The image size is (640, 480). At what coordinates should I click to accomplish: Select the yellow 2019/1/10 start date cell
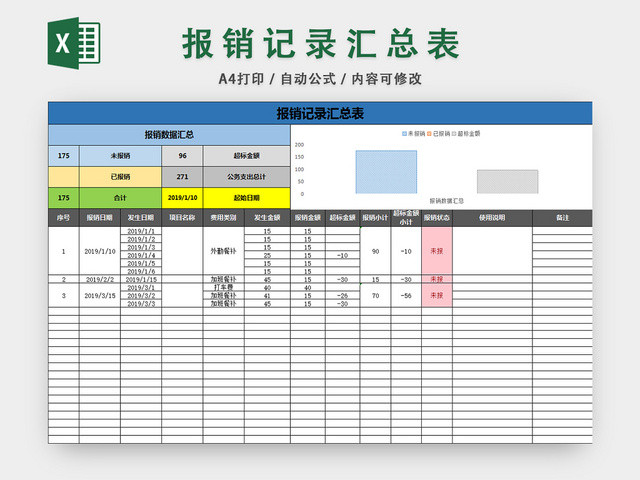pyautogui.click(x=182, y=198)
